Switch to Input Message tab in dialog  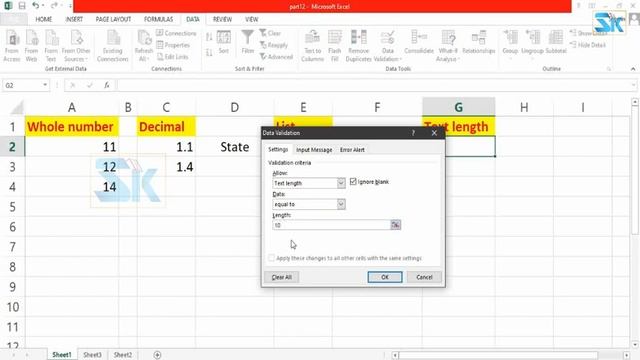(314, 150)
